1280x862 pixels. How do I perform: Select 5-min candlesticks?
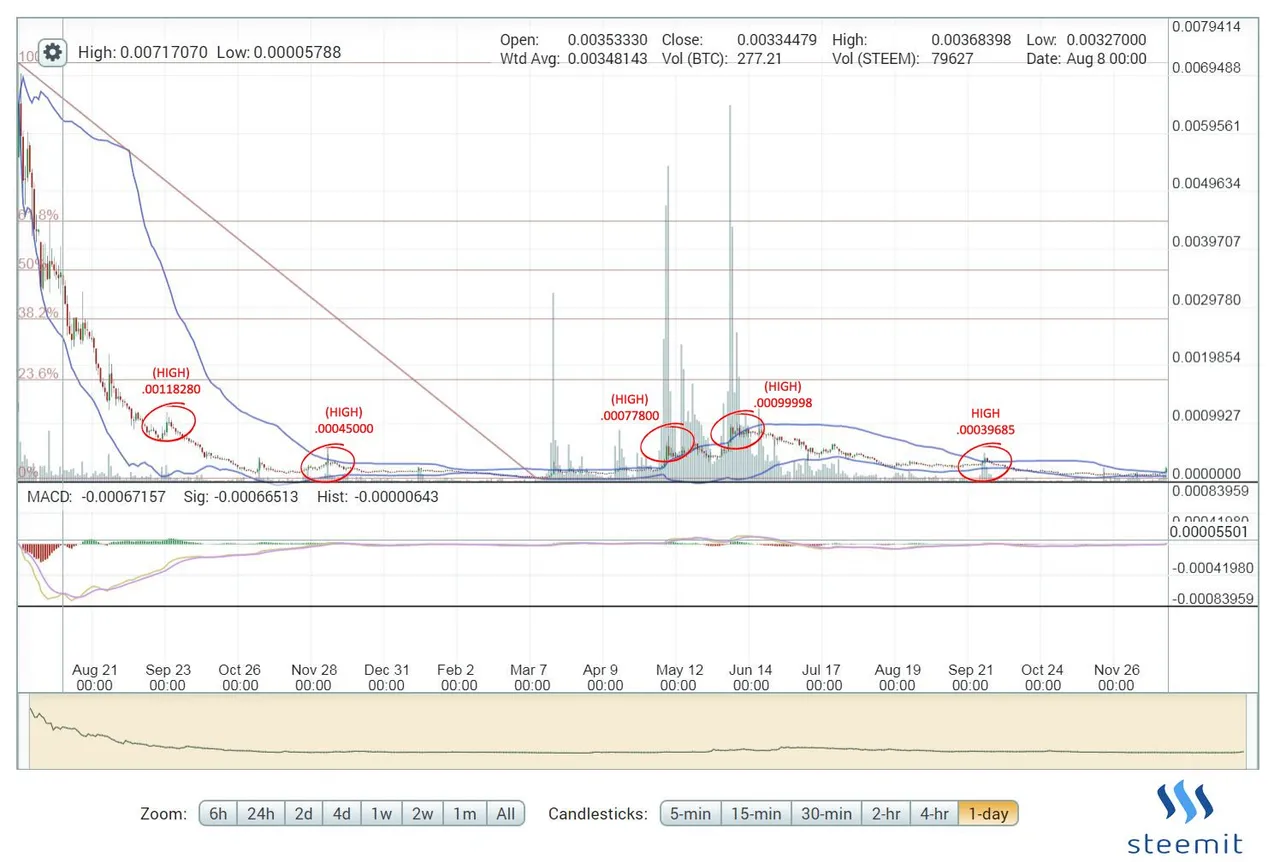pos(690,814)
